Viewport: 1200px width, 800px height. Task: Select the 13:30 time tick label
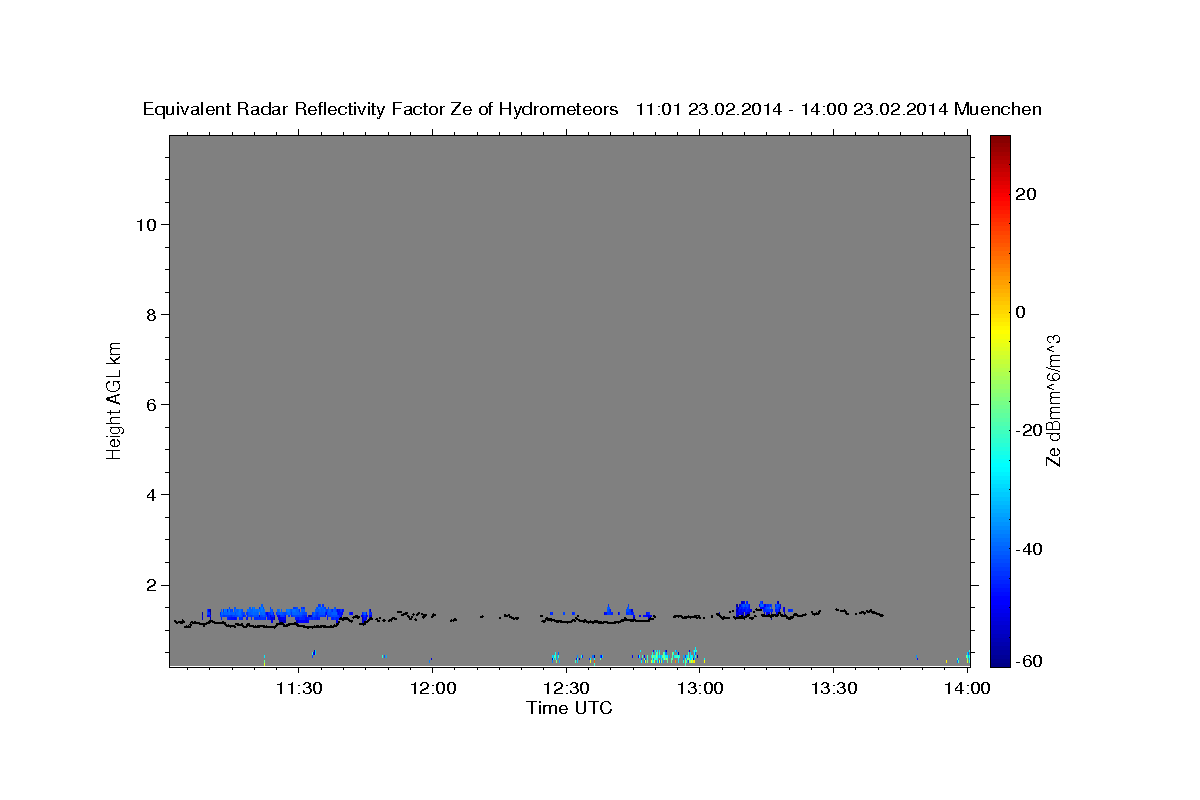(x=834, y=688)
